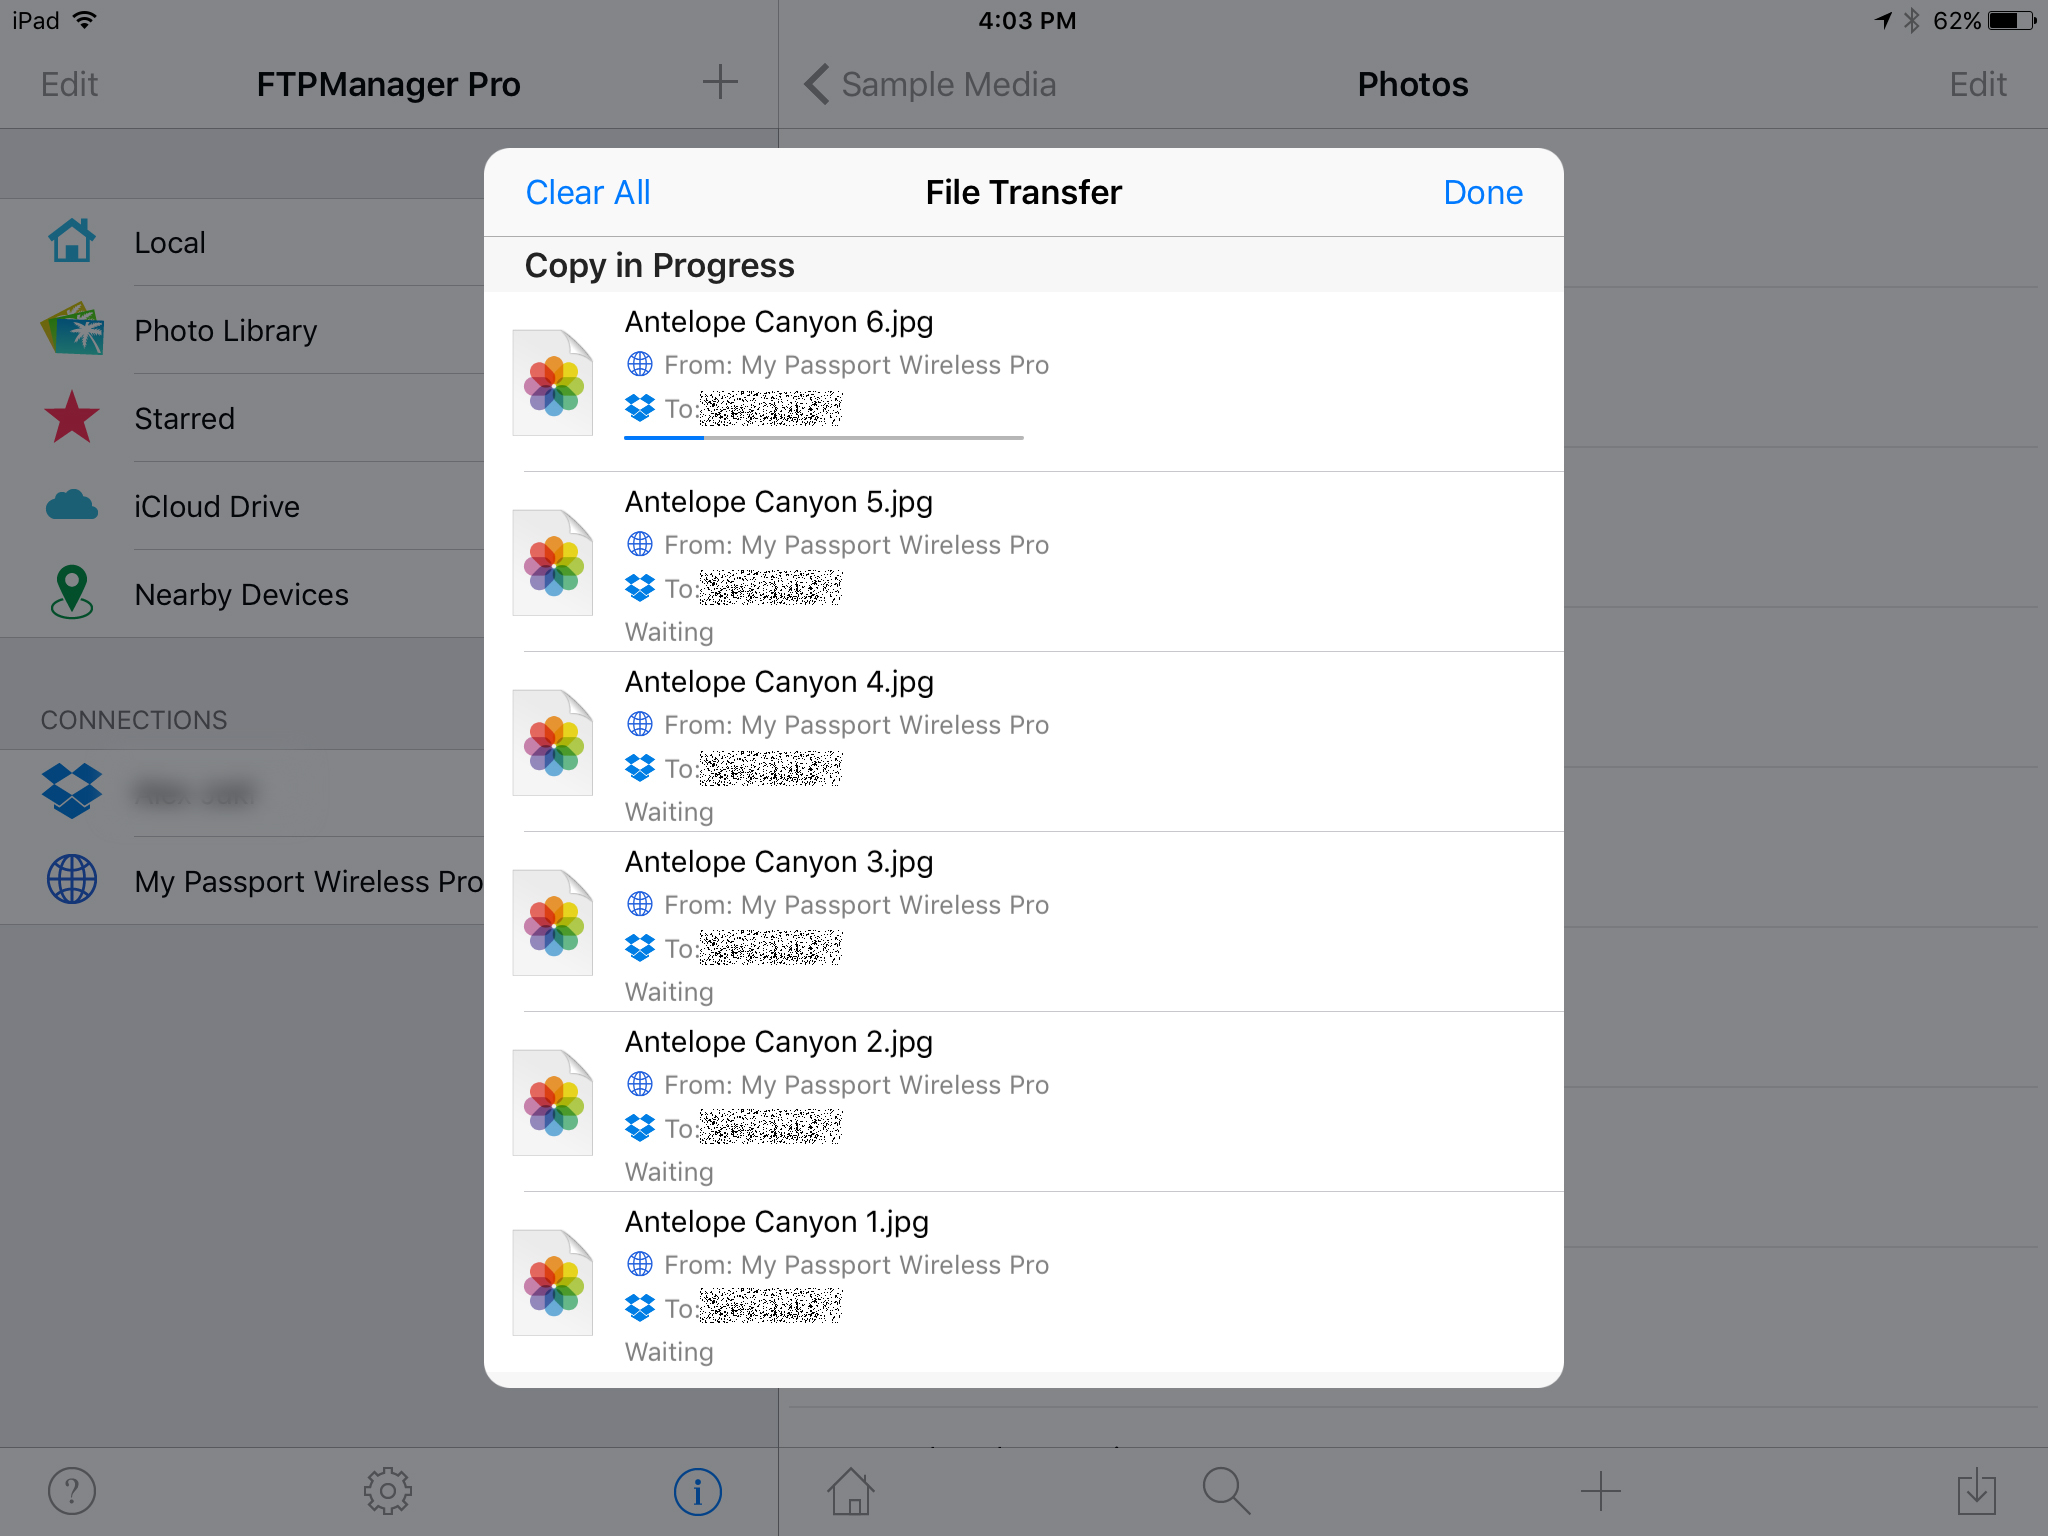Open the Dropbox connection icon
Viewport: 2048px width, 1536px height.
72,791
